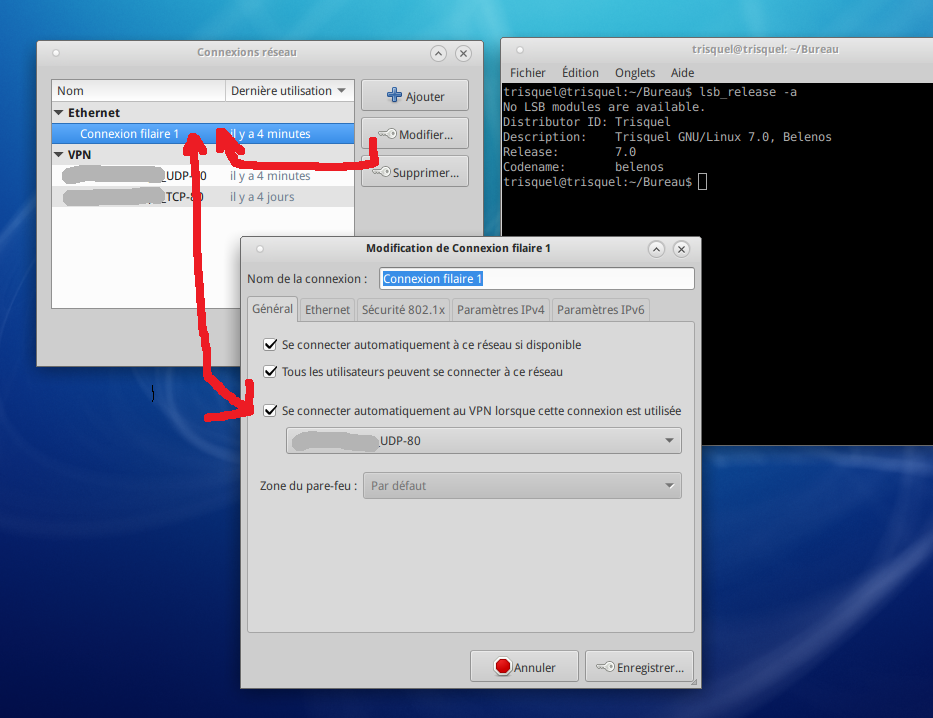933x718 pixels.
Task: Open window menu dot of Connexions réseau
Action: pyautogui.click(x=56, y=53)
